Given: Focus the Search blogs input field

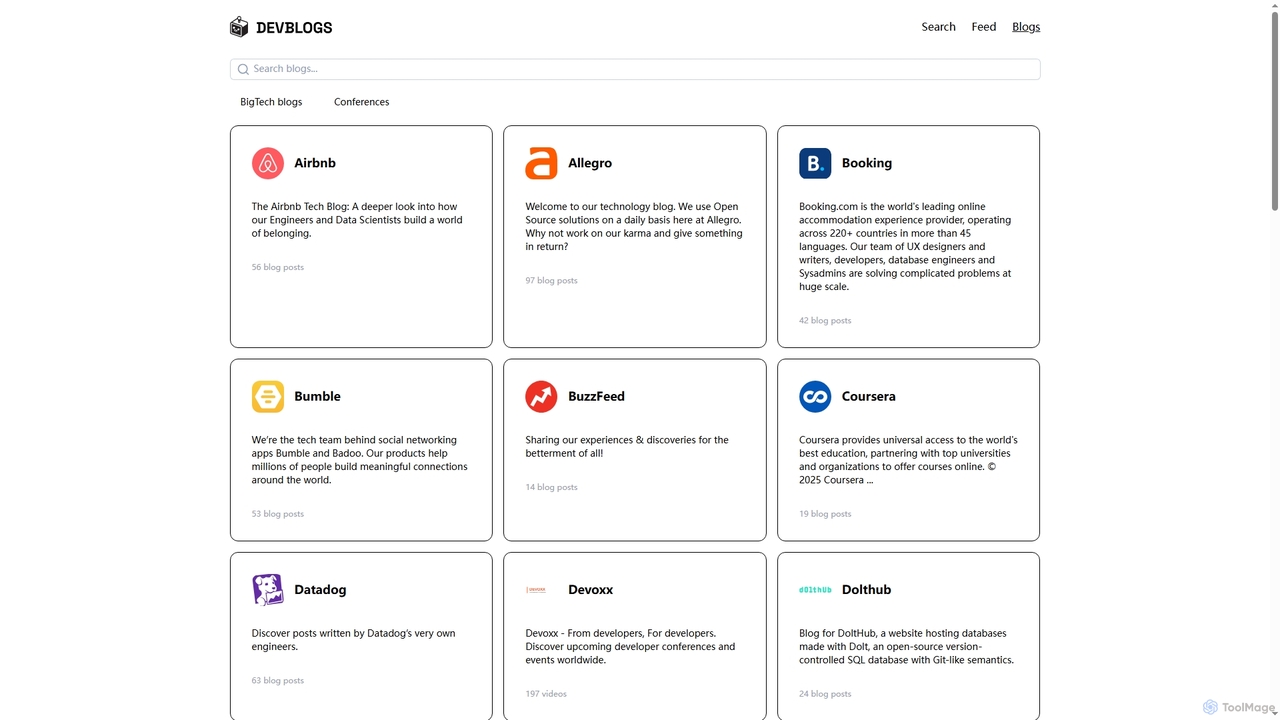Looking at the screenshot, I should 635,69.
